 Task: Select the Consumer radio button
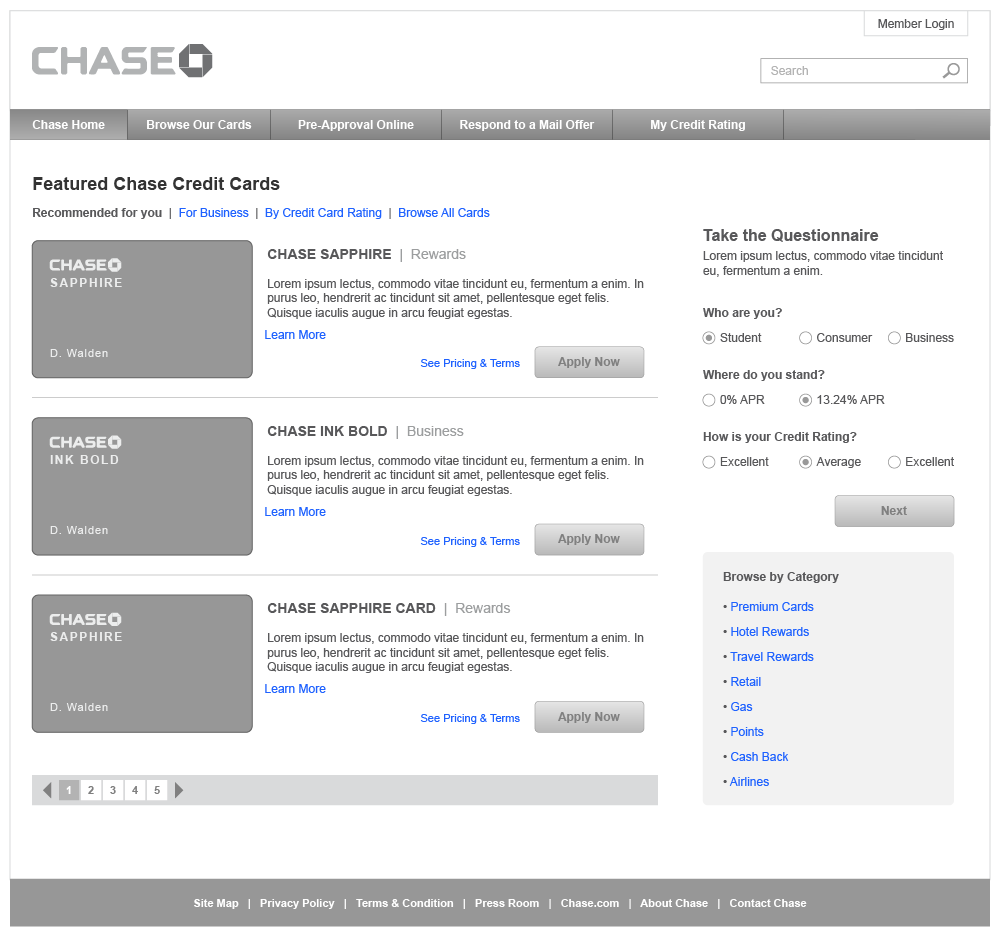coord(805,338)
